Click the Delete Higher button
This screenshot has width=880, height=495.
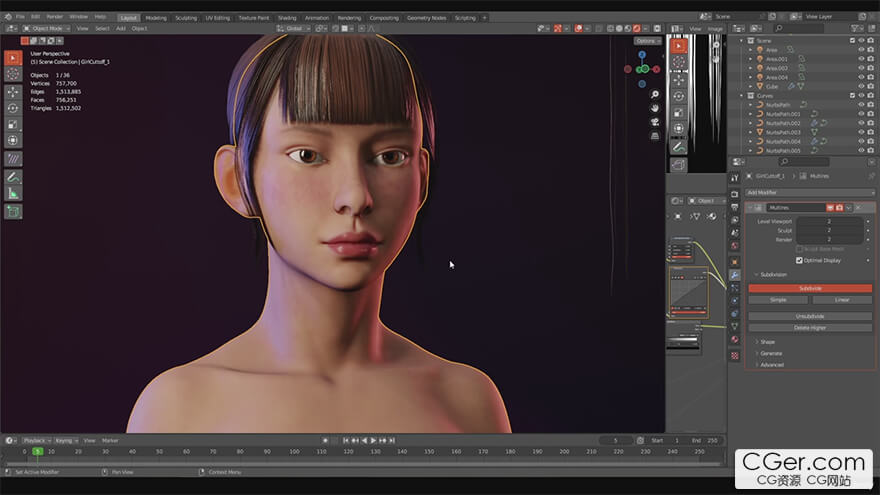(x=810, y=328)
